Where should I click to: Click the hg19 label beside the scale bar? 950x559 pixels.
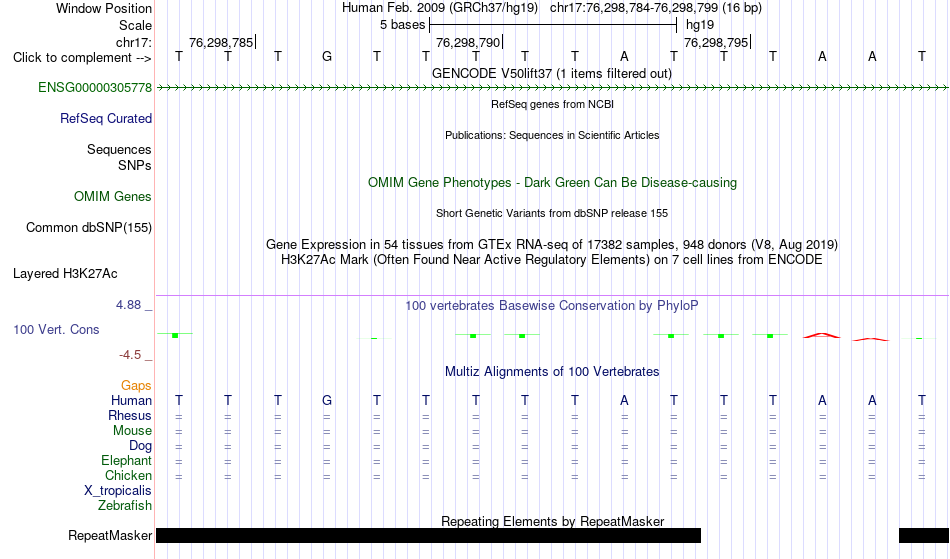click(x=700, y=25)
